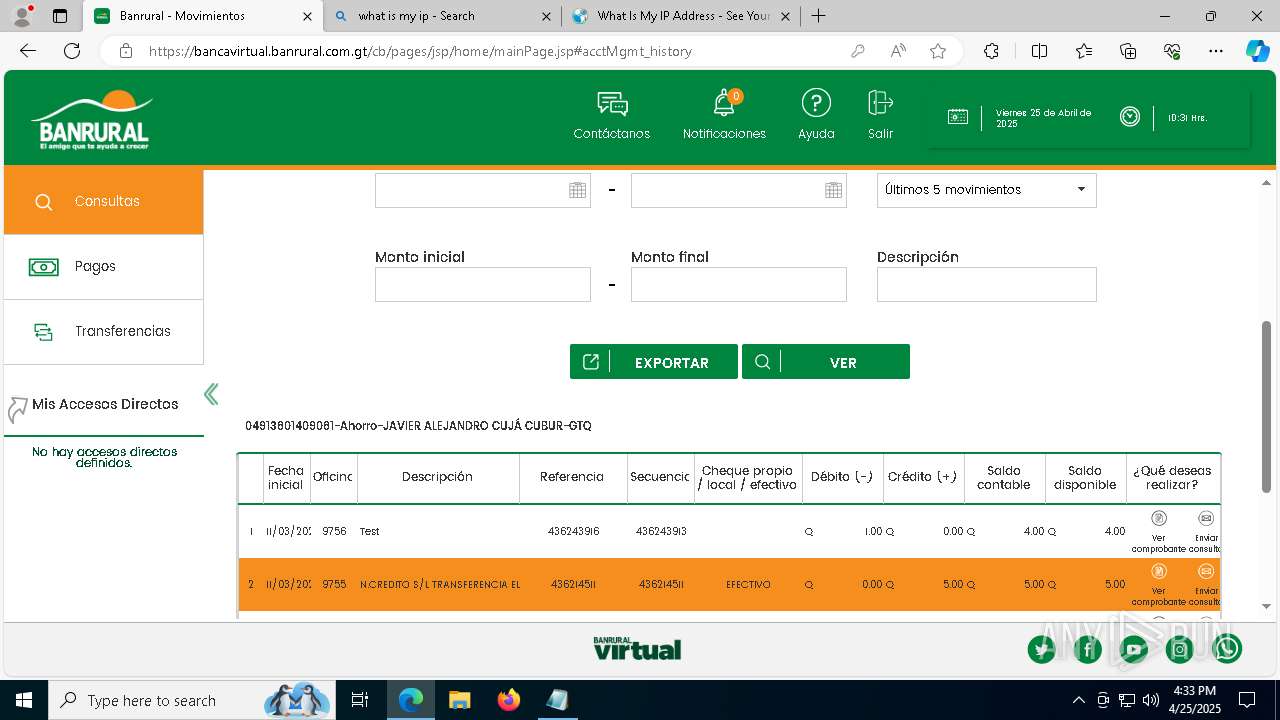The image size is (1280, 720).
Task: Click the Saldo disponible column header
Action: click(1085, 478)
